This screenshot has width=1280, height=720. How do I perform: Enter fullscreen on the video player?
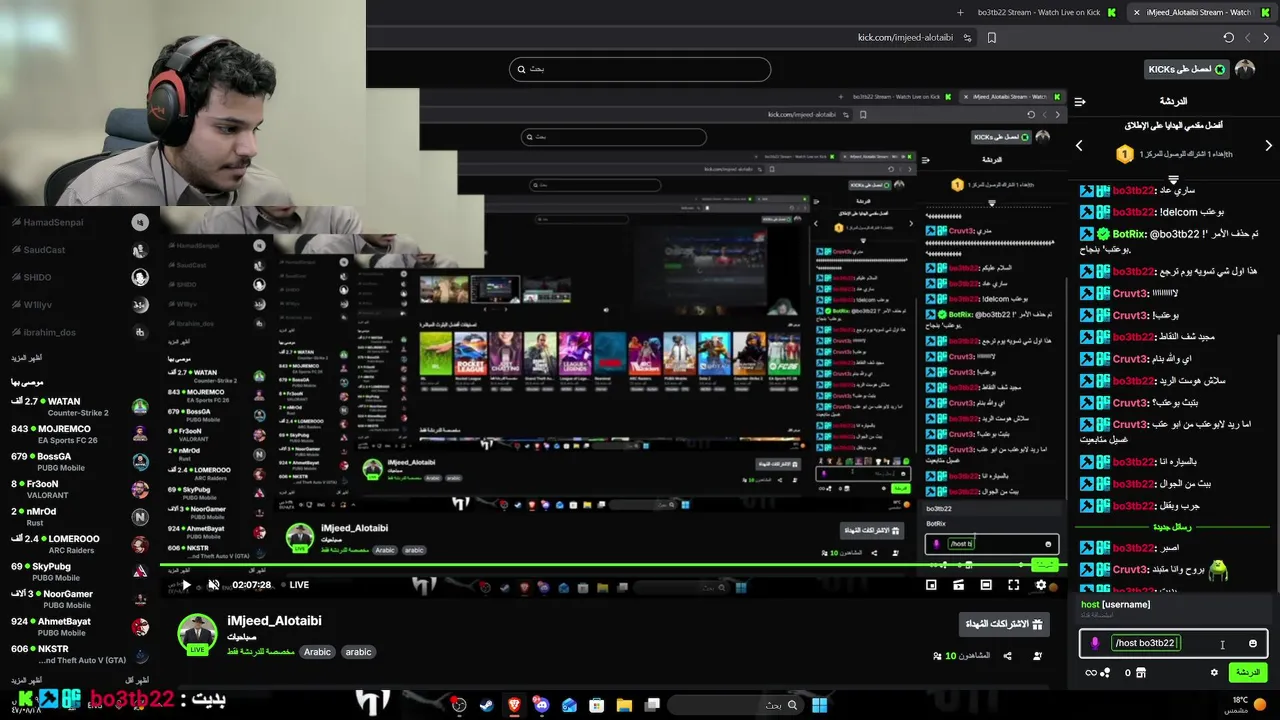1013,585
